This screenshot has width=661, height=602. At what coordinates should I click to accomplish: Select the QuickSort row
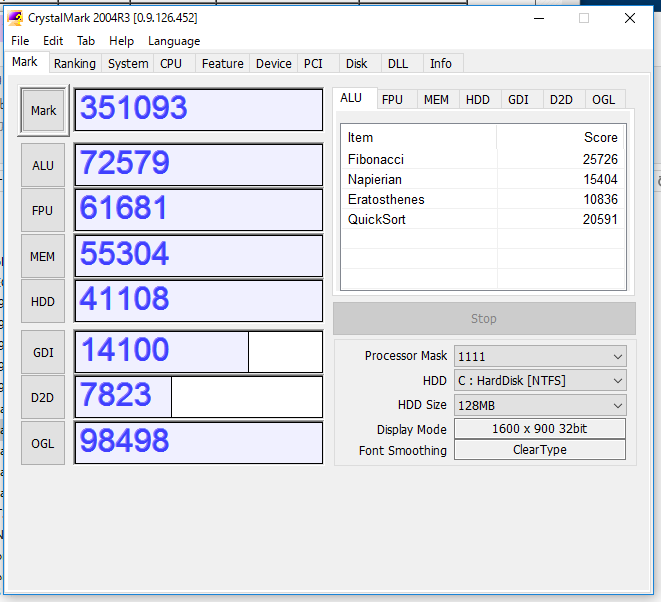(483, 219)
